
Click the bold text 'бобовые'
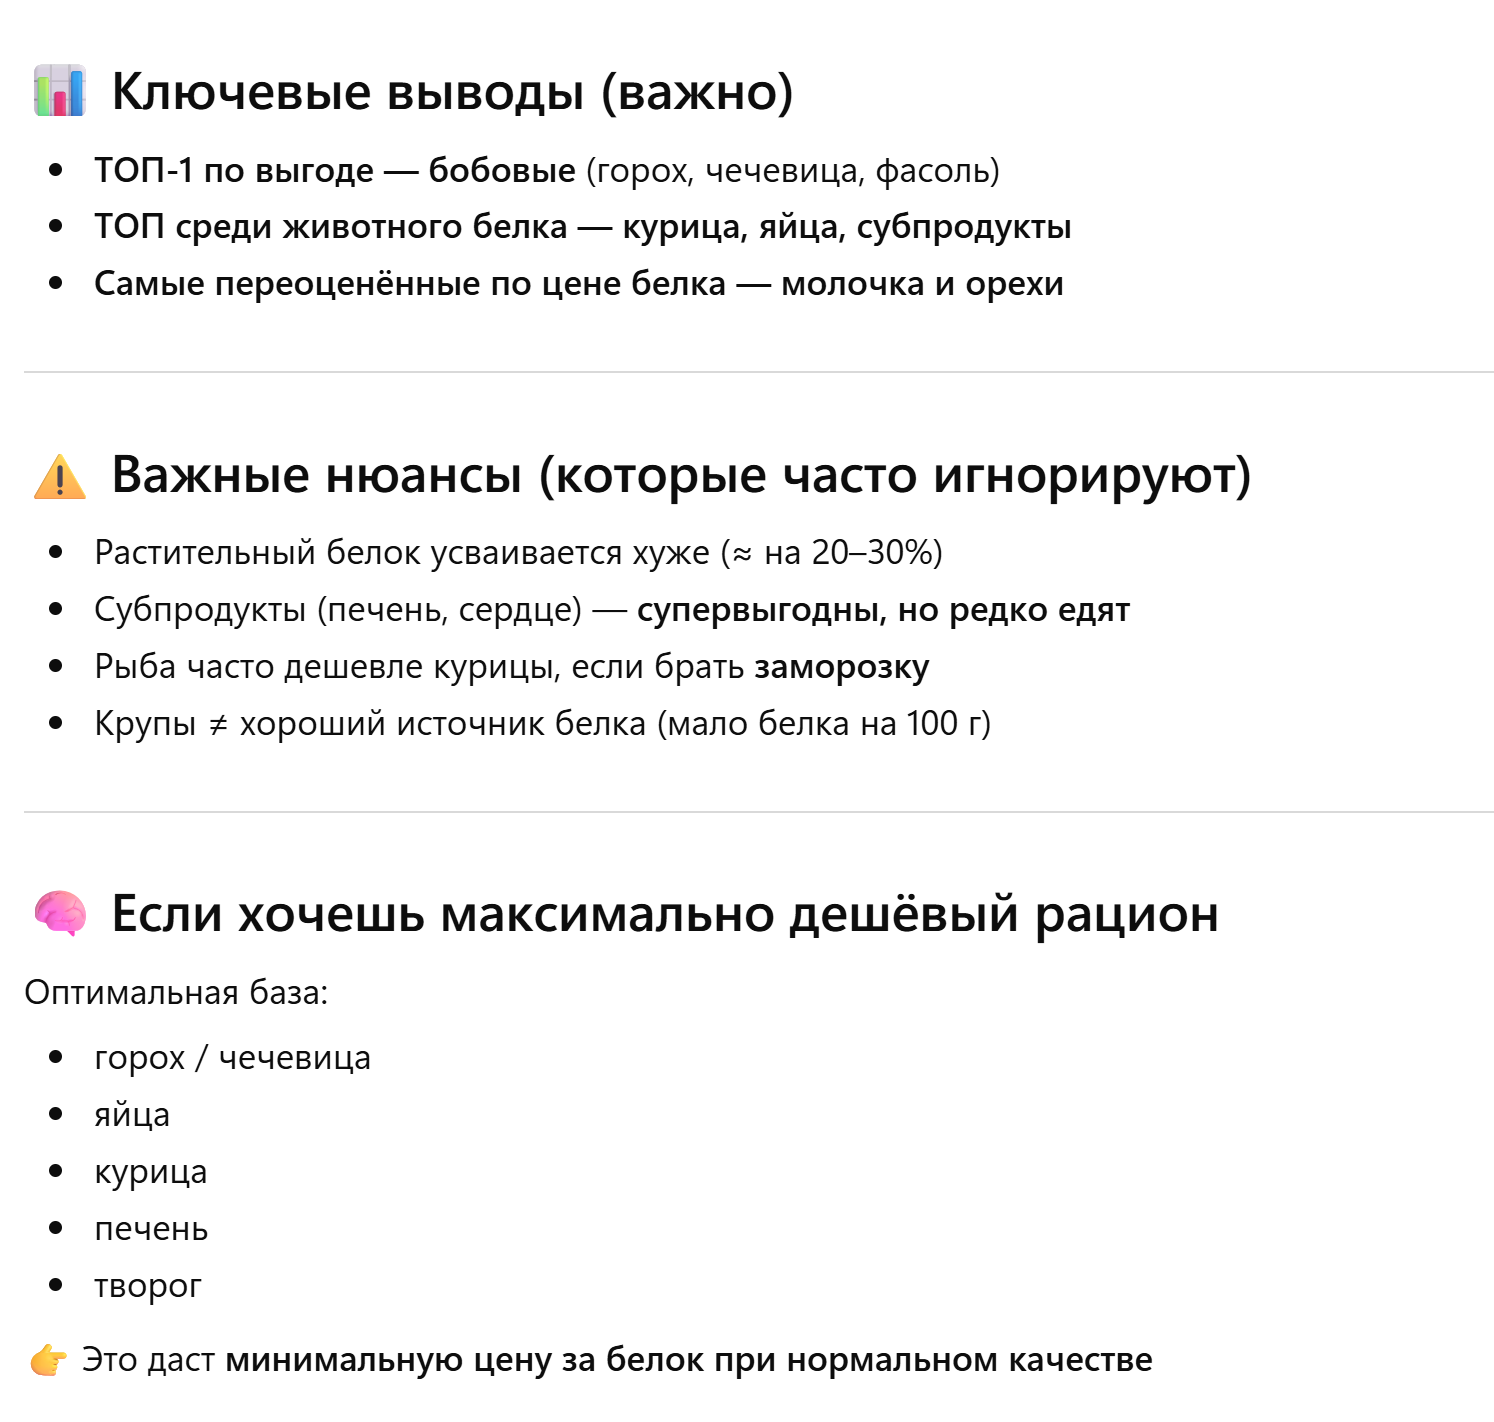click(502, 170)
